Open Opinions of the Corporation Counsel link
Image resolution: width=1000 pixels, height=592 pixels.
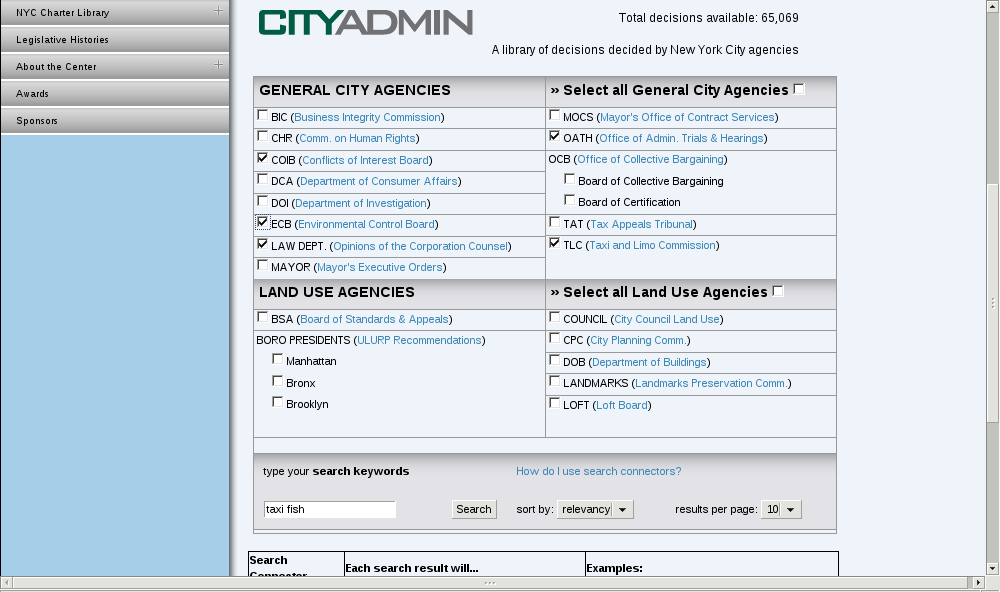(420, 246)
